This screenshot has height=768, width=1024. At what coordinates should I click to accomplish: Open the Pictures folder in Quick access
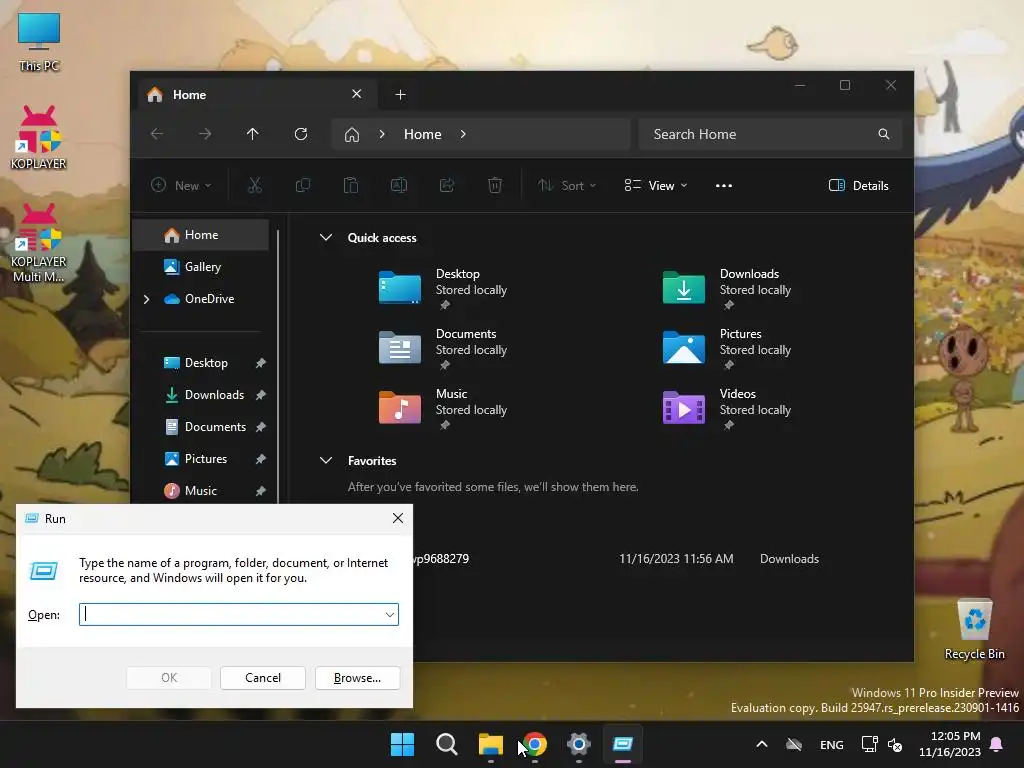728,348
